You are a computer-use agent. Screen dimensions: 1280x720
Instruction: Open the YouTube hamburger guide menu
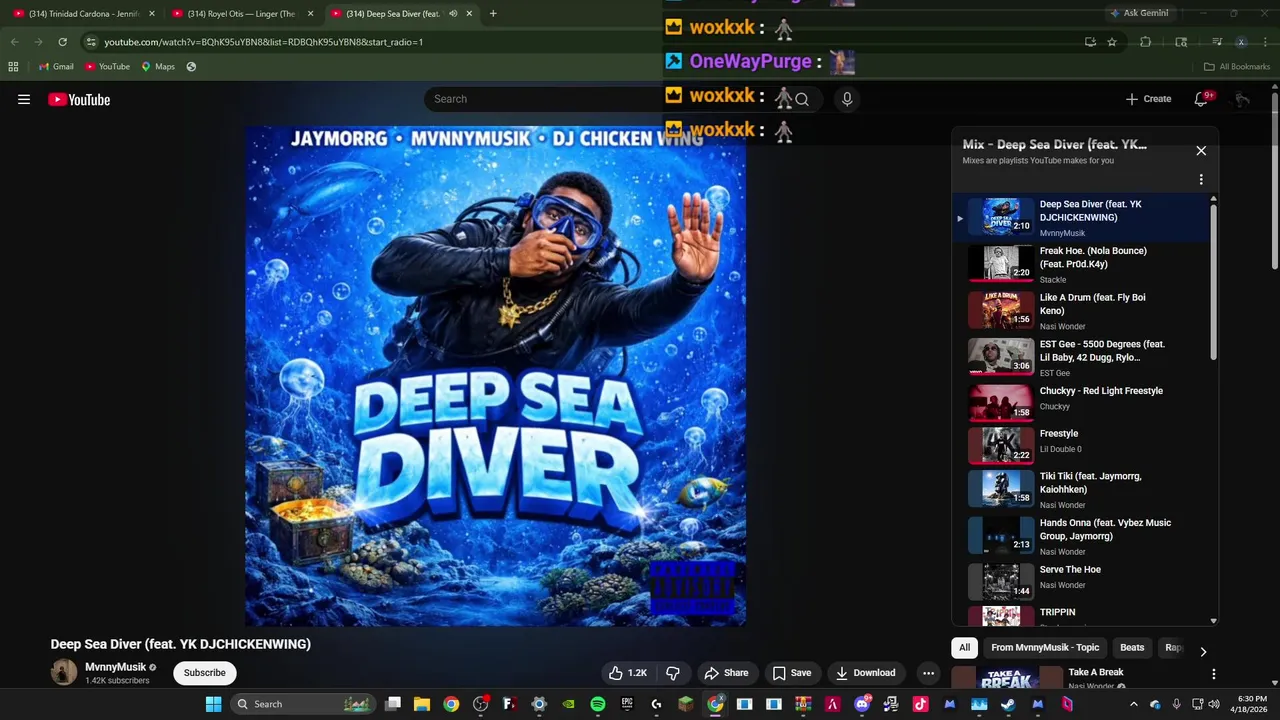click(x=24, y=99)
